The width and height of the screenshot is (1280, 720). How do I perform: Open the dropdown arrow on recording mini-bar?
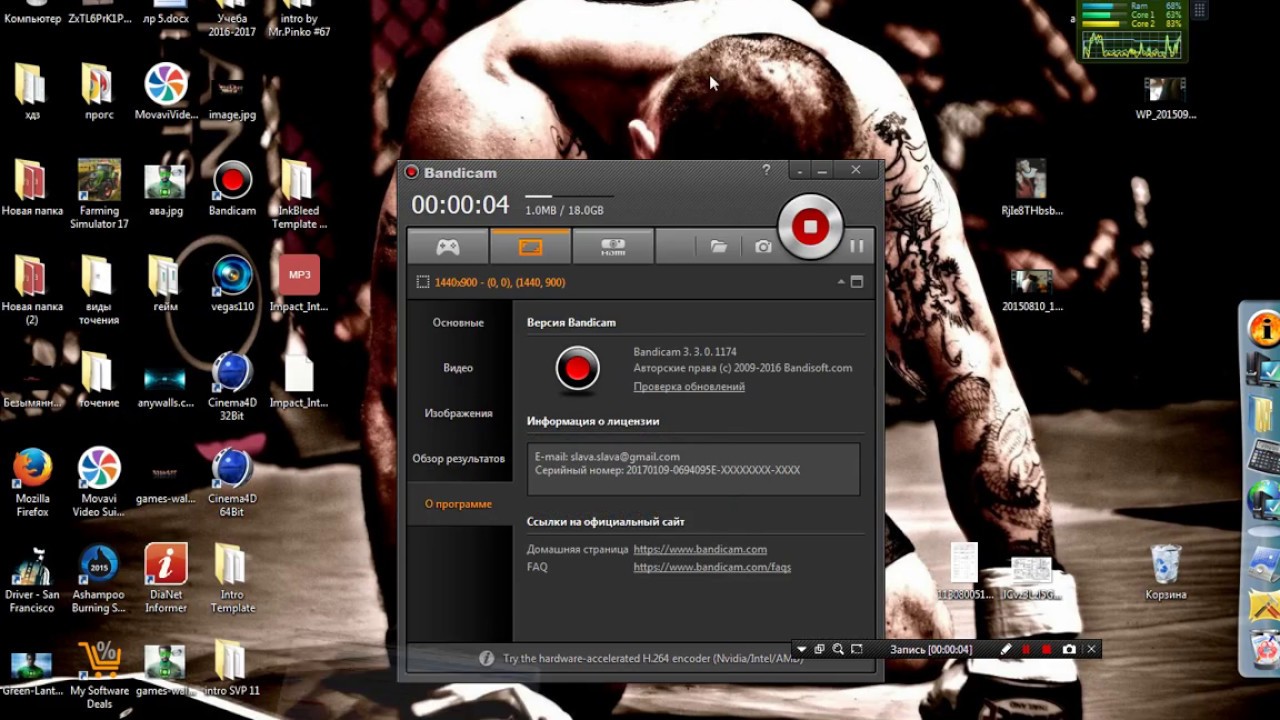(x=800, y=649)
